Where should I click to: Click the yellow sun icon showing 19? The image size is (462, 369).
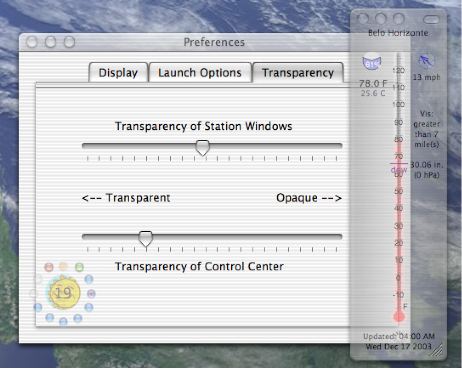point(64,293)
